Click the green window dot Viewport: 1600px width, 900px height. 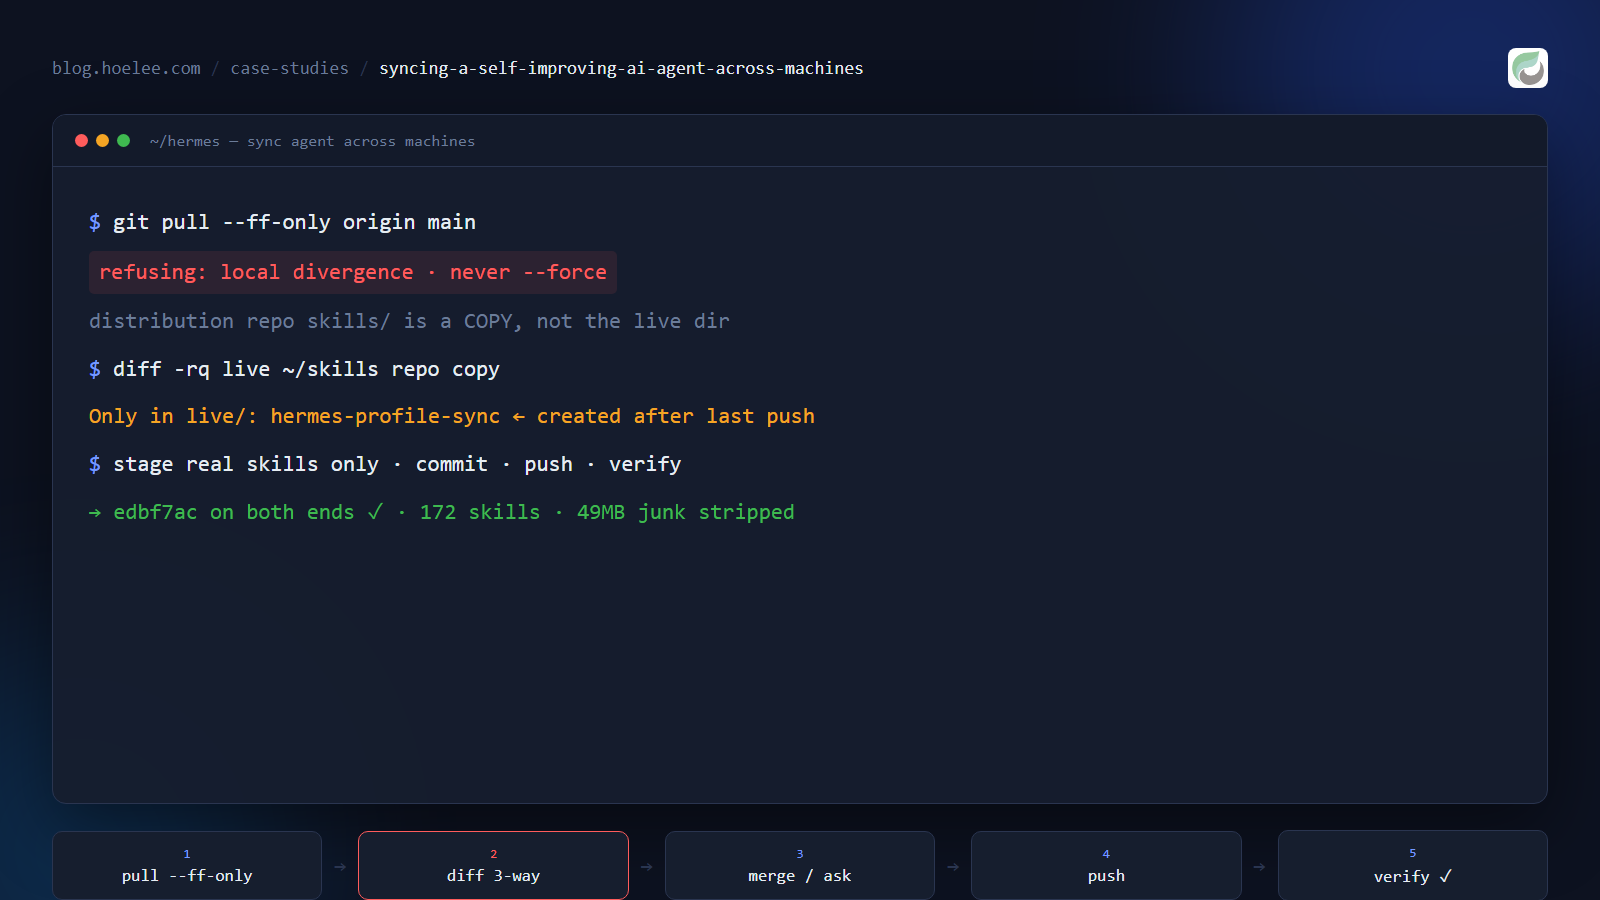click(x=123, y=141)
